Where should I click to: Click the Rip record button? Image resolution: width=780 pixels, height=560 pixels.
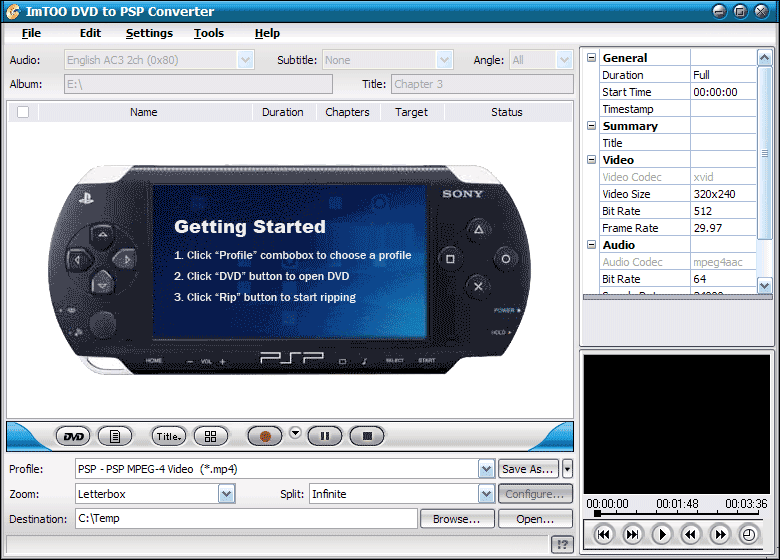click(x=266, y=436)
